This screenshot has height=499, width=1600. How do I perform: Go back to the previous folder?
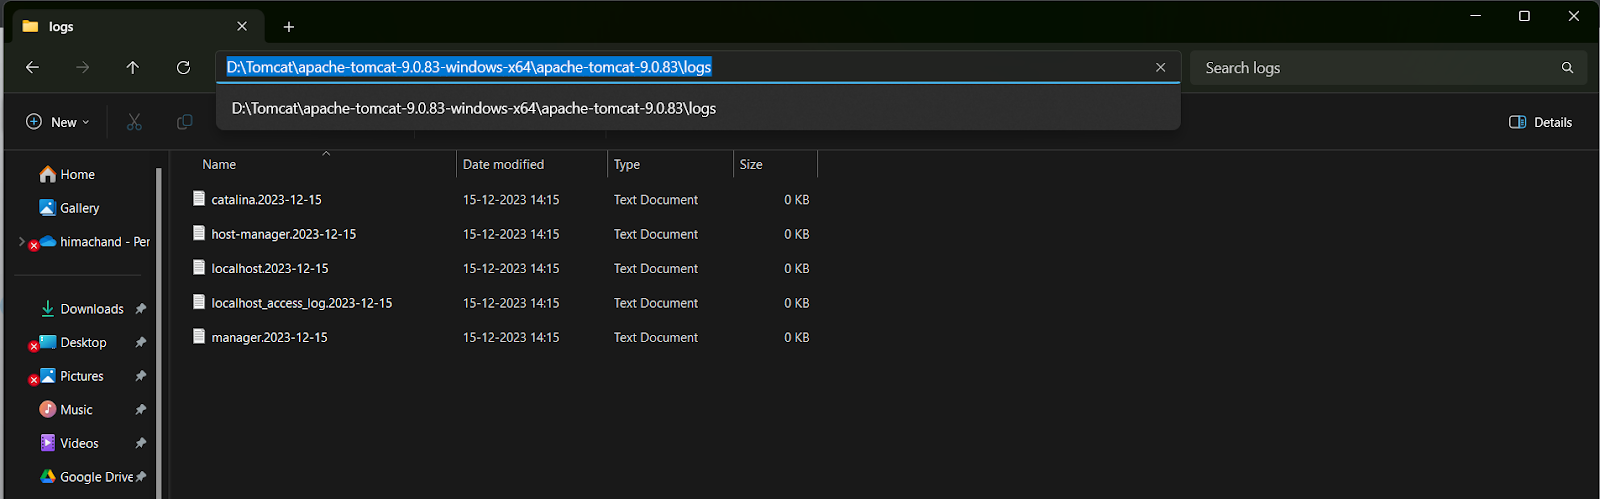tap(32, 67)
